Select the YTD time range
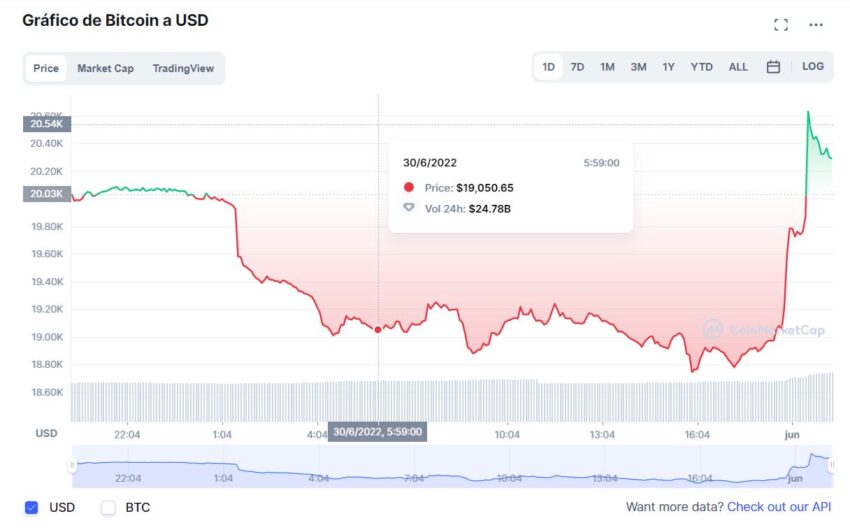 point(701,67)
